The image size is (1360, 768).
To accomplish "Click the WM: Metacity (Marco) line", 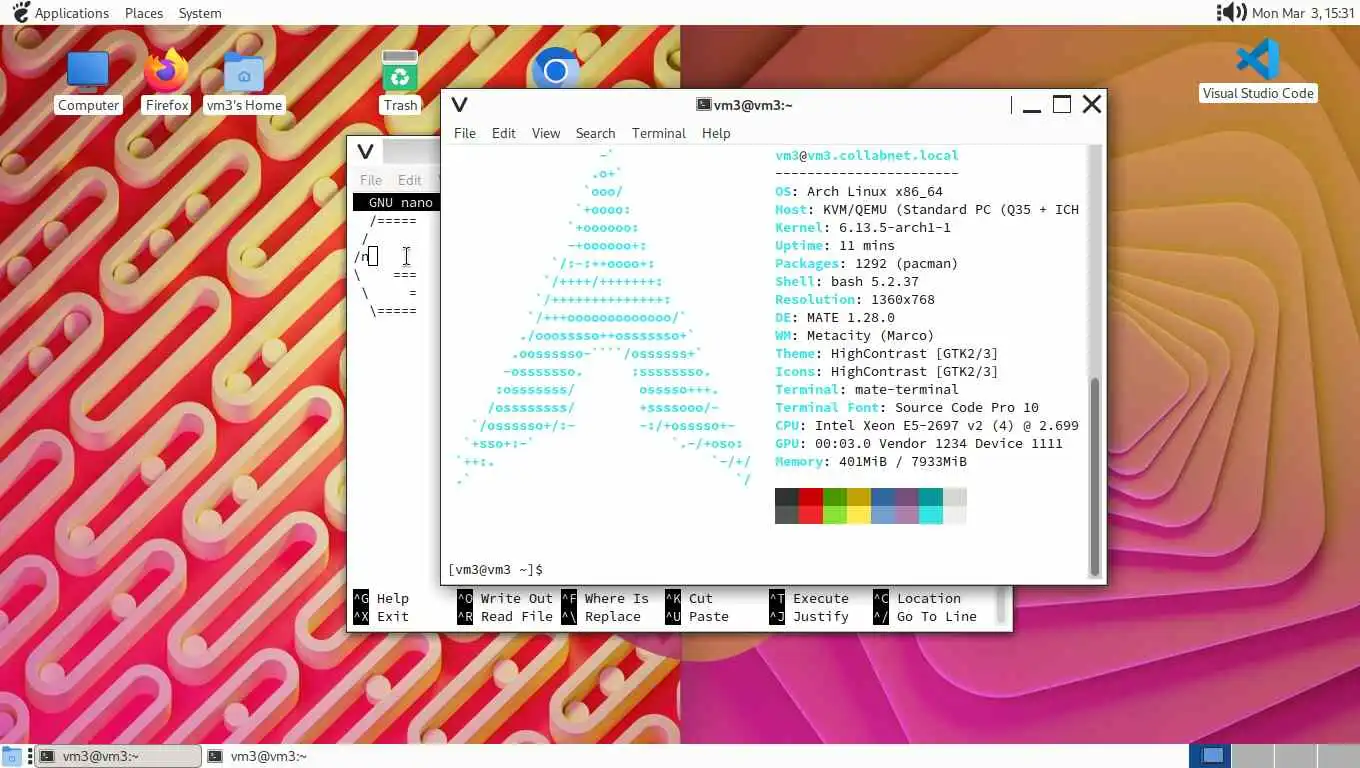I will [x=855, y=335].
